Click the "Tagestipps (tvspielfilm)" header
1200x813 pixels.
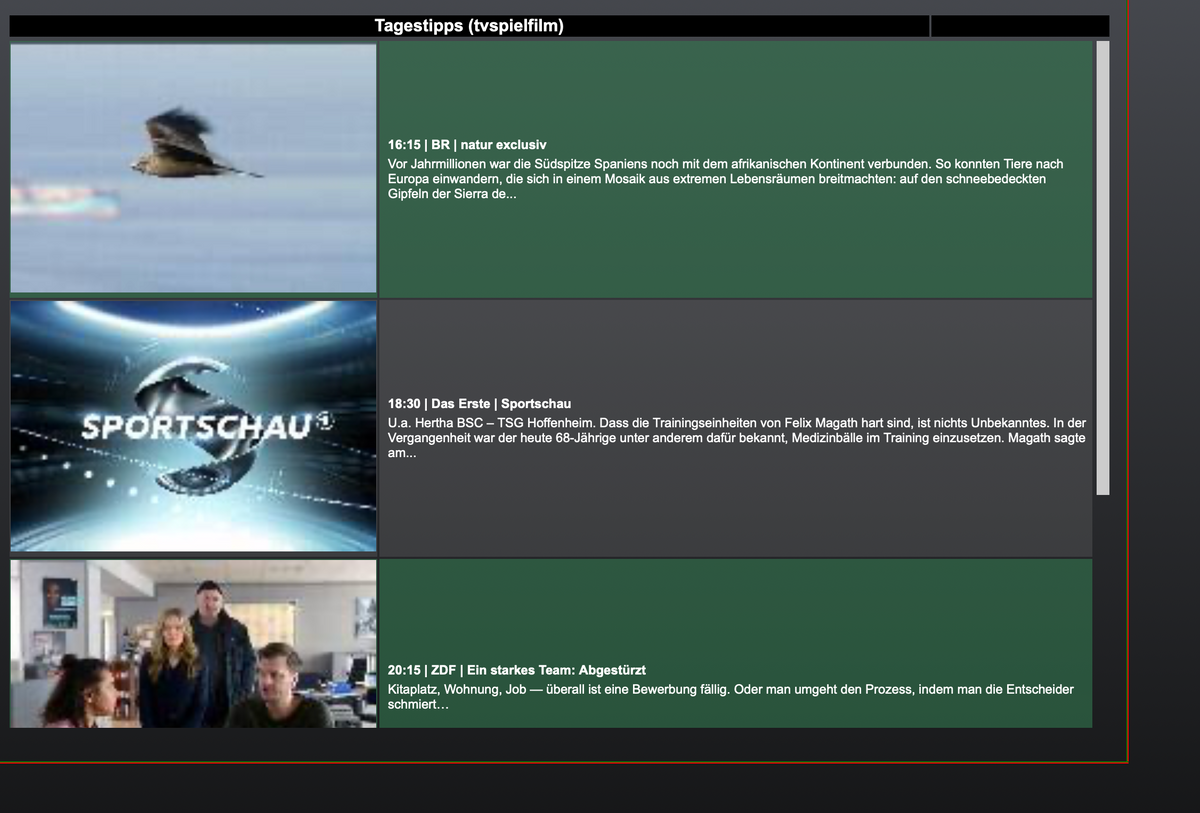pos(469,26)
